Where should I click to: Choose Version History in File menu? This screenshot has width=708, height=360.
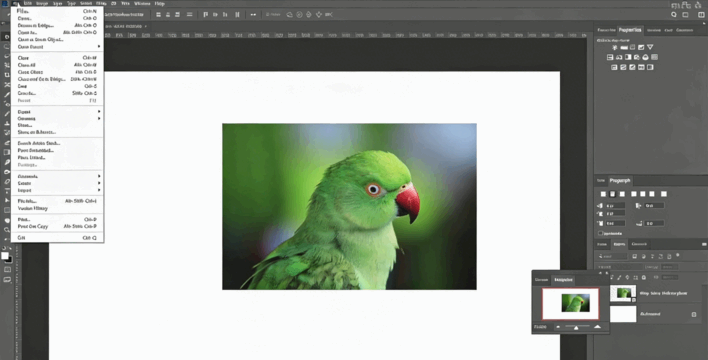(57, 208)
